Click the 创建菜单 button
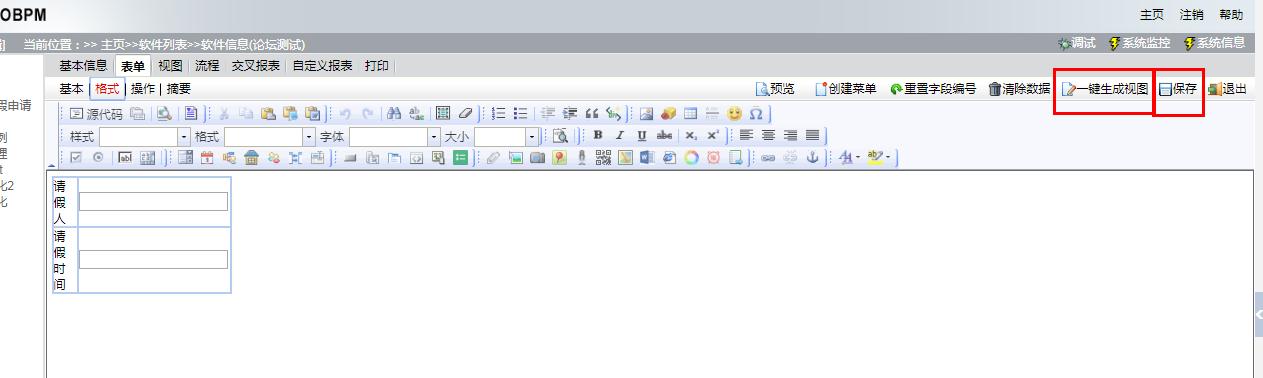This screenshot has height=378, width=1263. click(846, 89)
